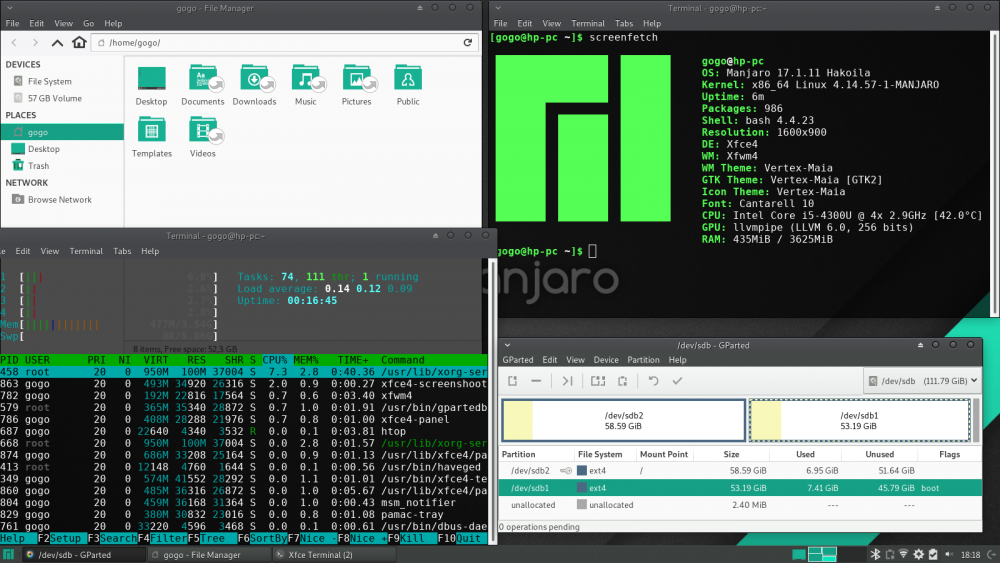Select File System in Devices sidebar
This screenshot has width=1000, height=563.
click(x=50, y=82)
